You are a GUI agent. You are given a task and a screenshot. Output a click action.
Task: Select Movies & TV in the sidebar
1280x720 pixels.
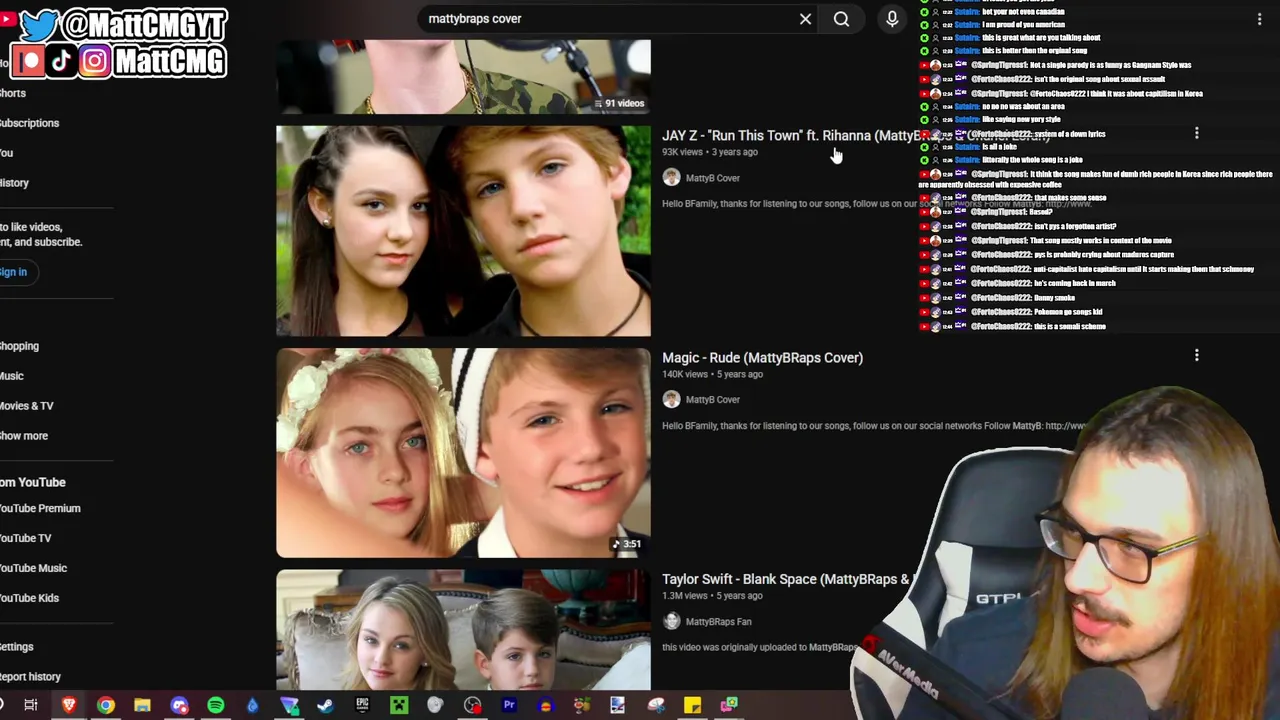point(26,406)
